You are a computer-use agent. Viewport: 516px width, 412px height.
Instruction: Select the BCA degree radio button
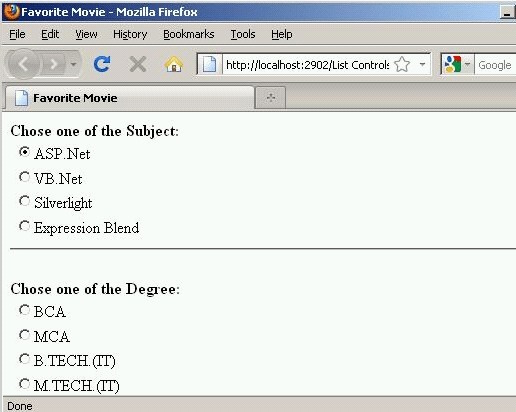pos(24,310)
